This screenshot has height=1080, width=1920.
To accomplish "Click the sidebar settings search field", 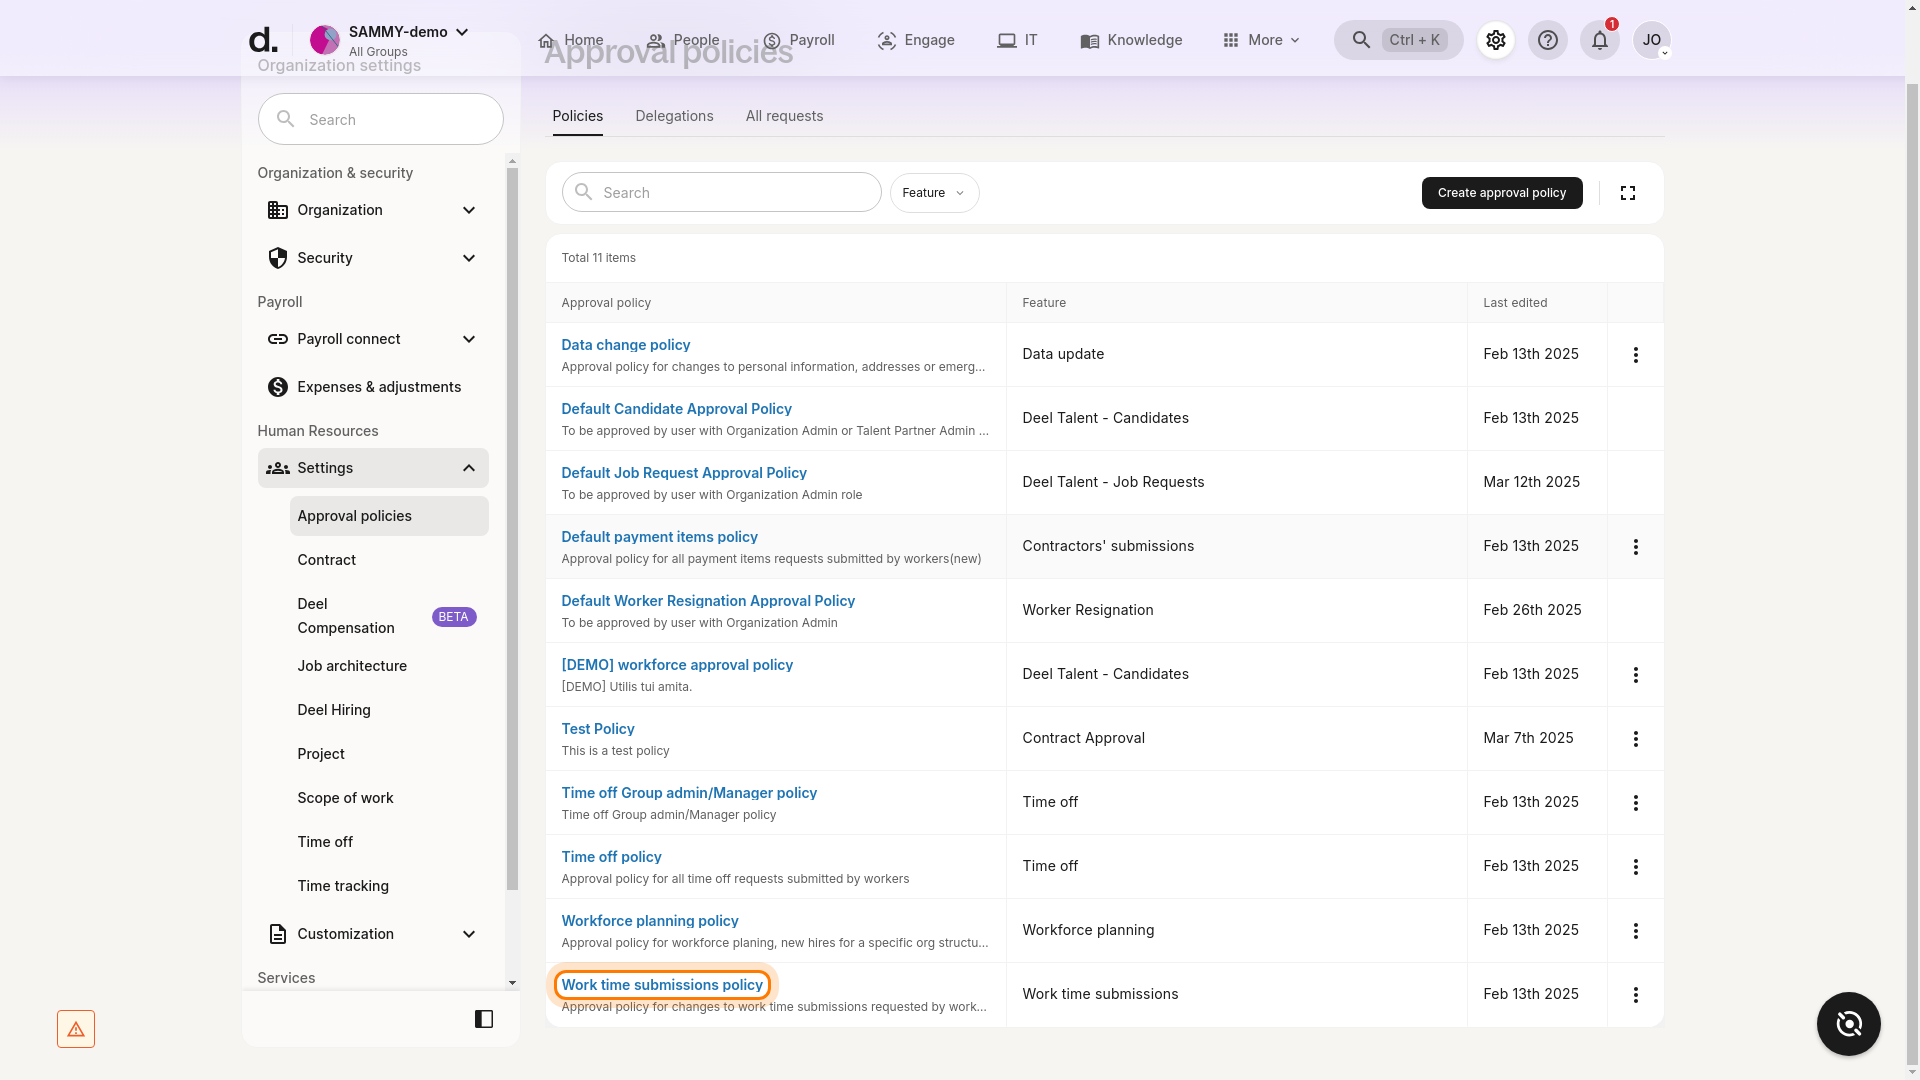I will pyautogui.click(x=380, y=119).
